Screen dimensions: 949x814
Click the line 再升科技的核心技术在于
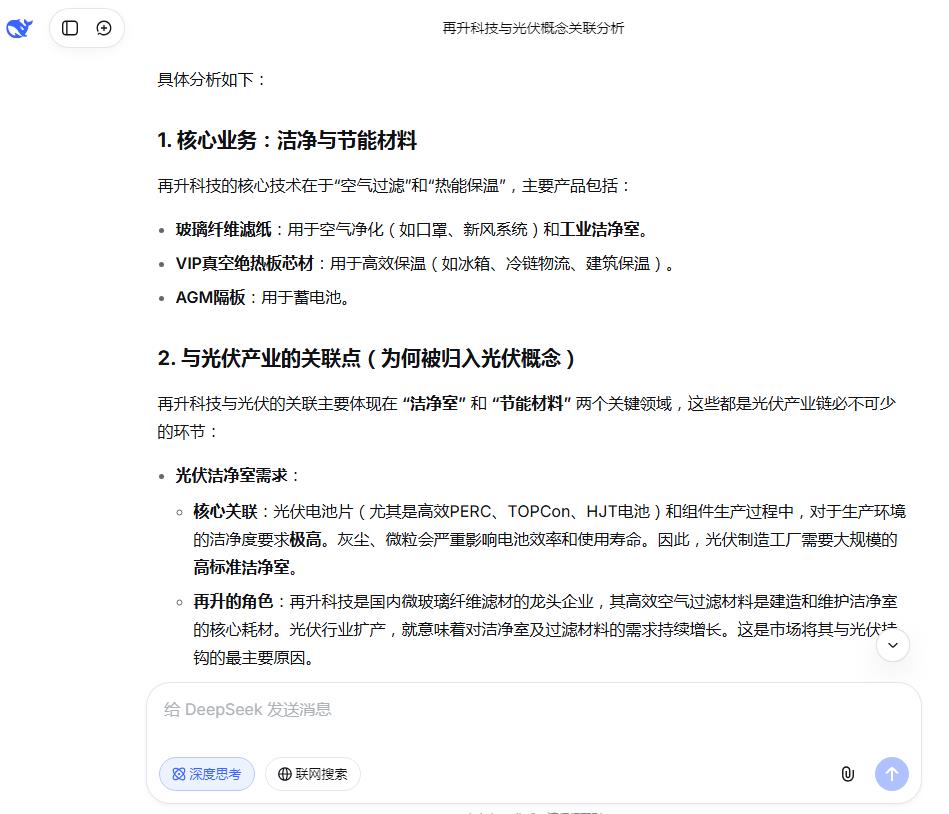(393, 185)
